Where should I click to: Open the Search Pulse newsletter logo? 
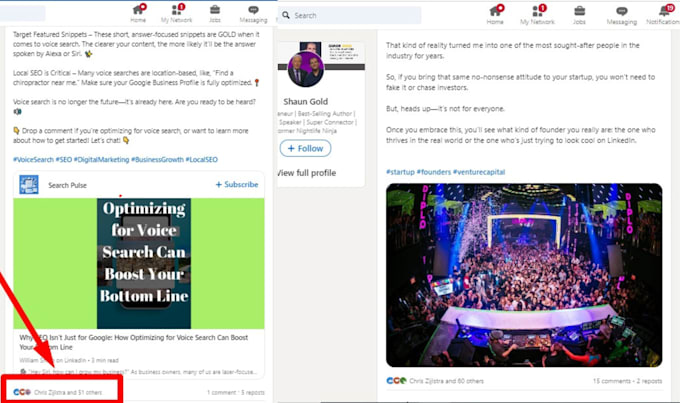29,185
